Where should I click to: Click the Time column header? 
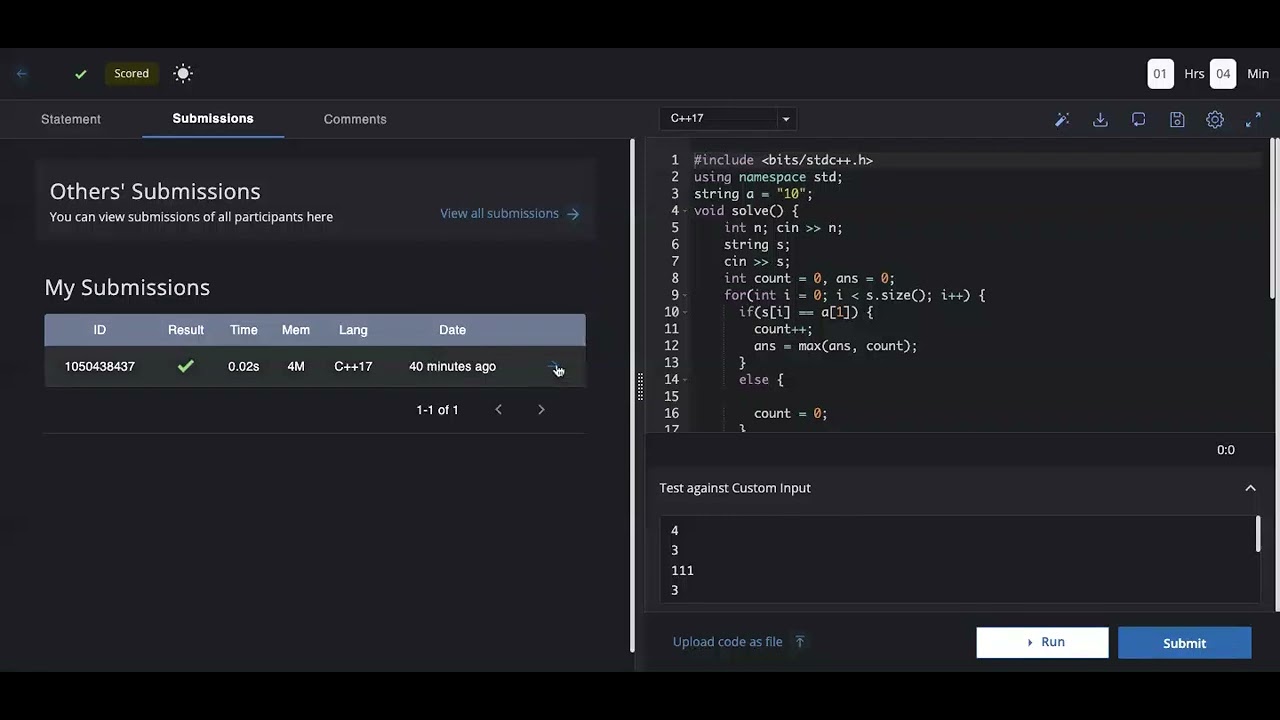click(244, 330)
